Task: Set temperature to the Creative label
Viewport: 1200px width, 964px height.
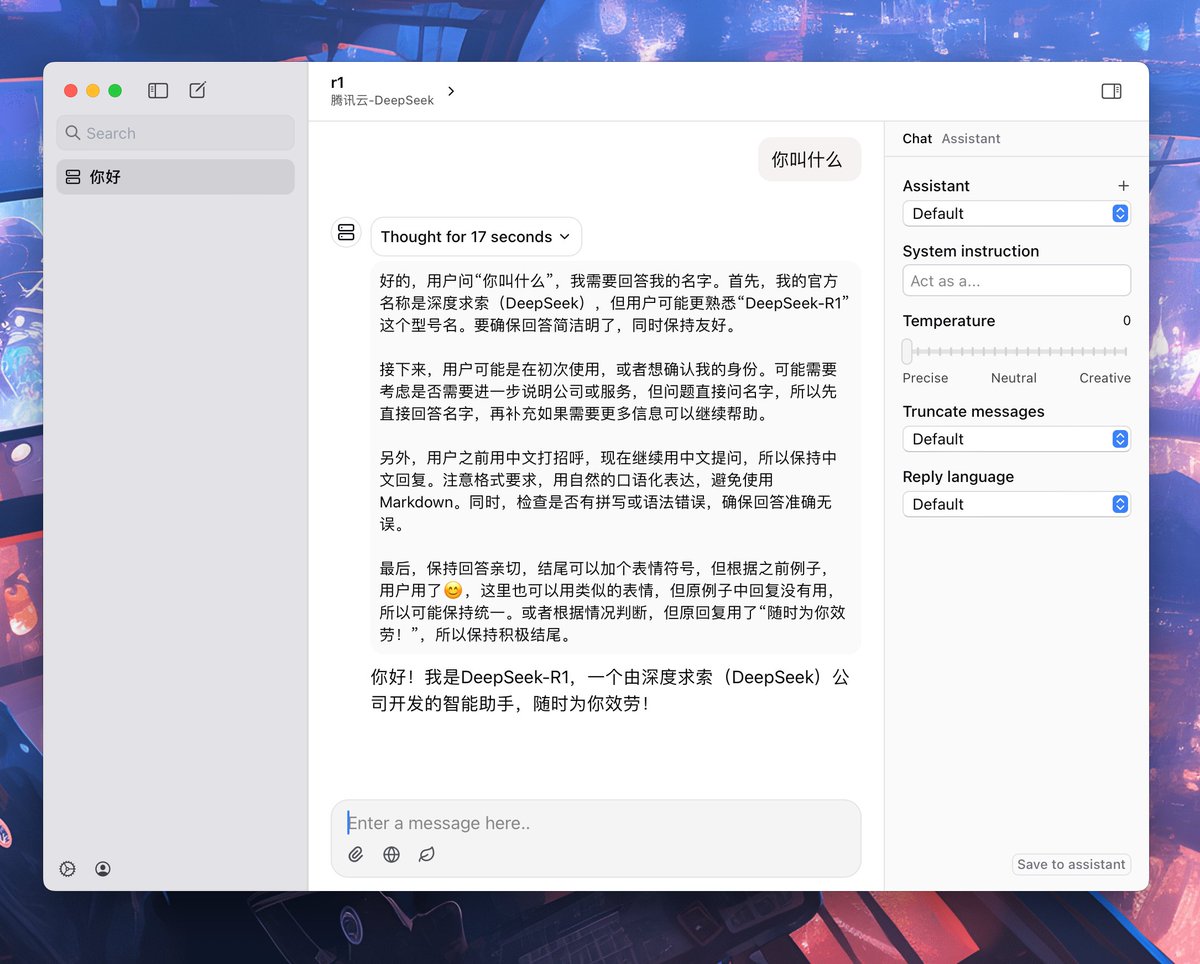Action: 1105,378
